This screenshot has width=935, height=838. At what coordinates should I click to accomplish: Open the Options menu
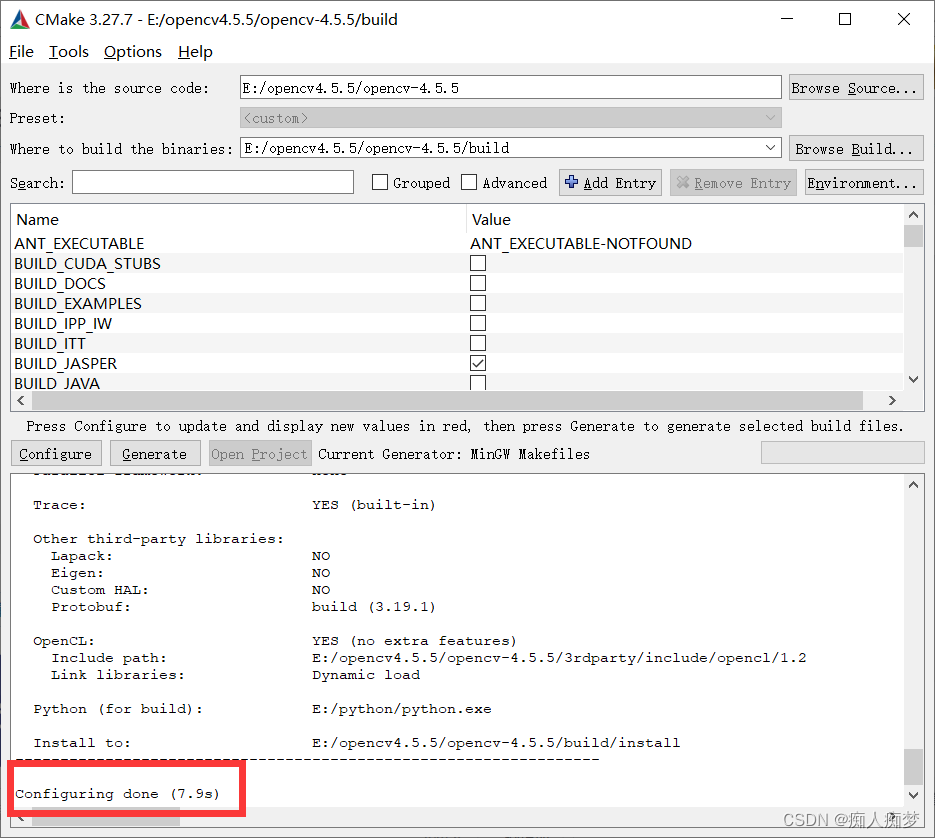tap(132, 52)
